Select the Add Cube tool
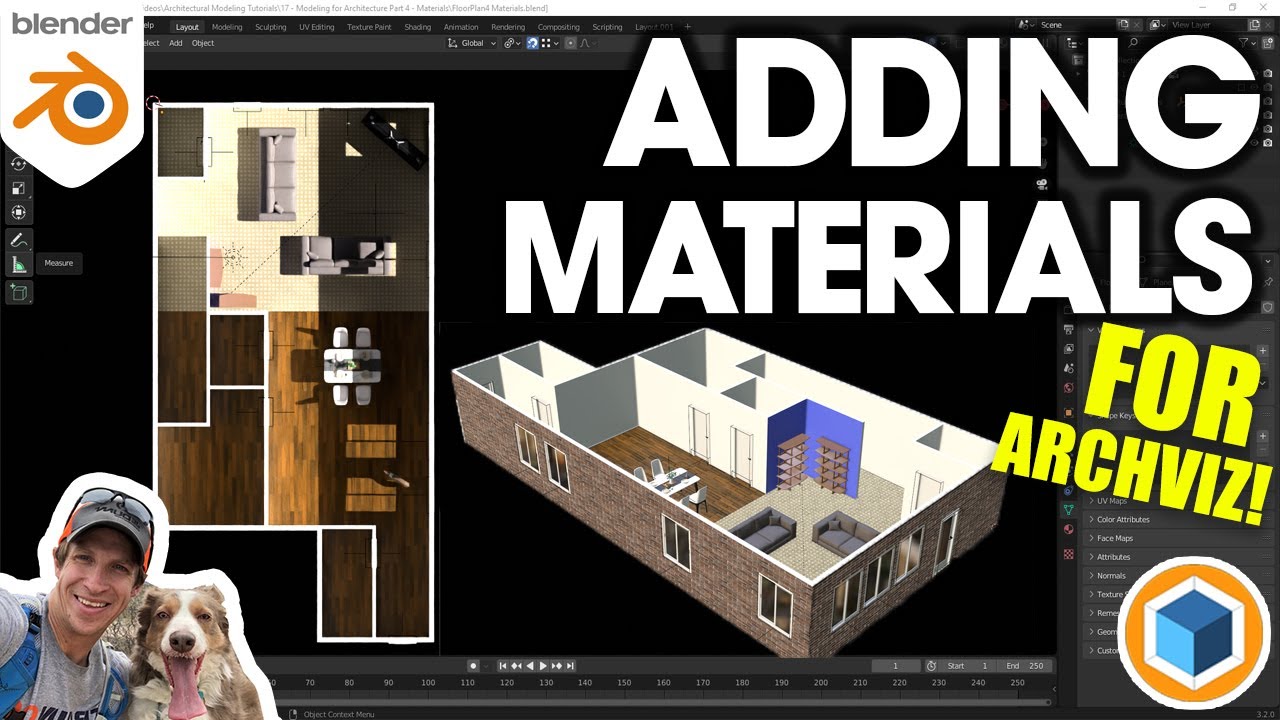The width and height of the screenshot is (1280, 720). click(20, 292)
